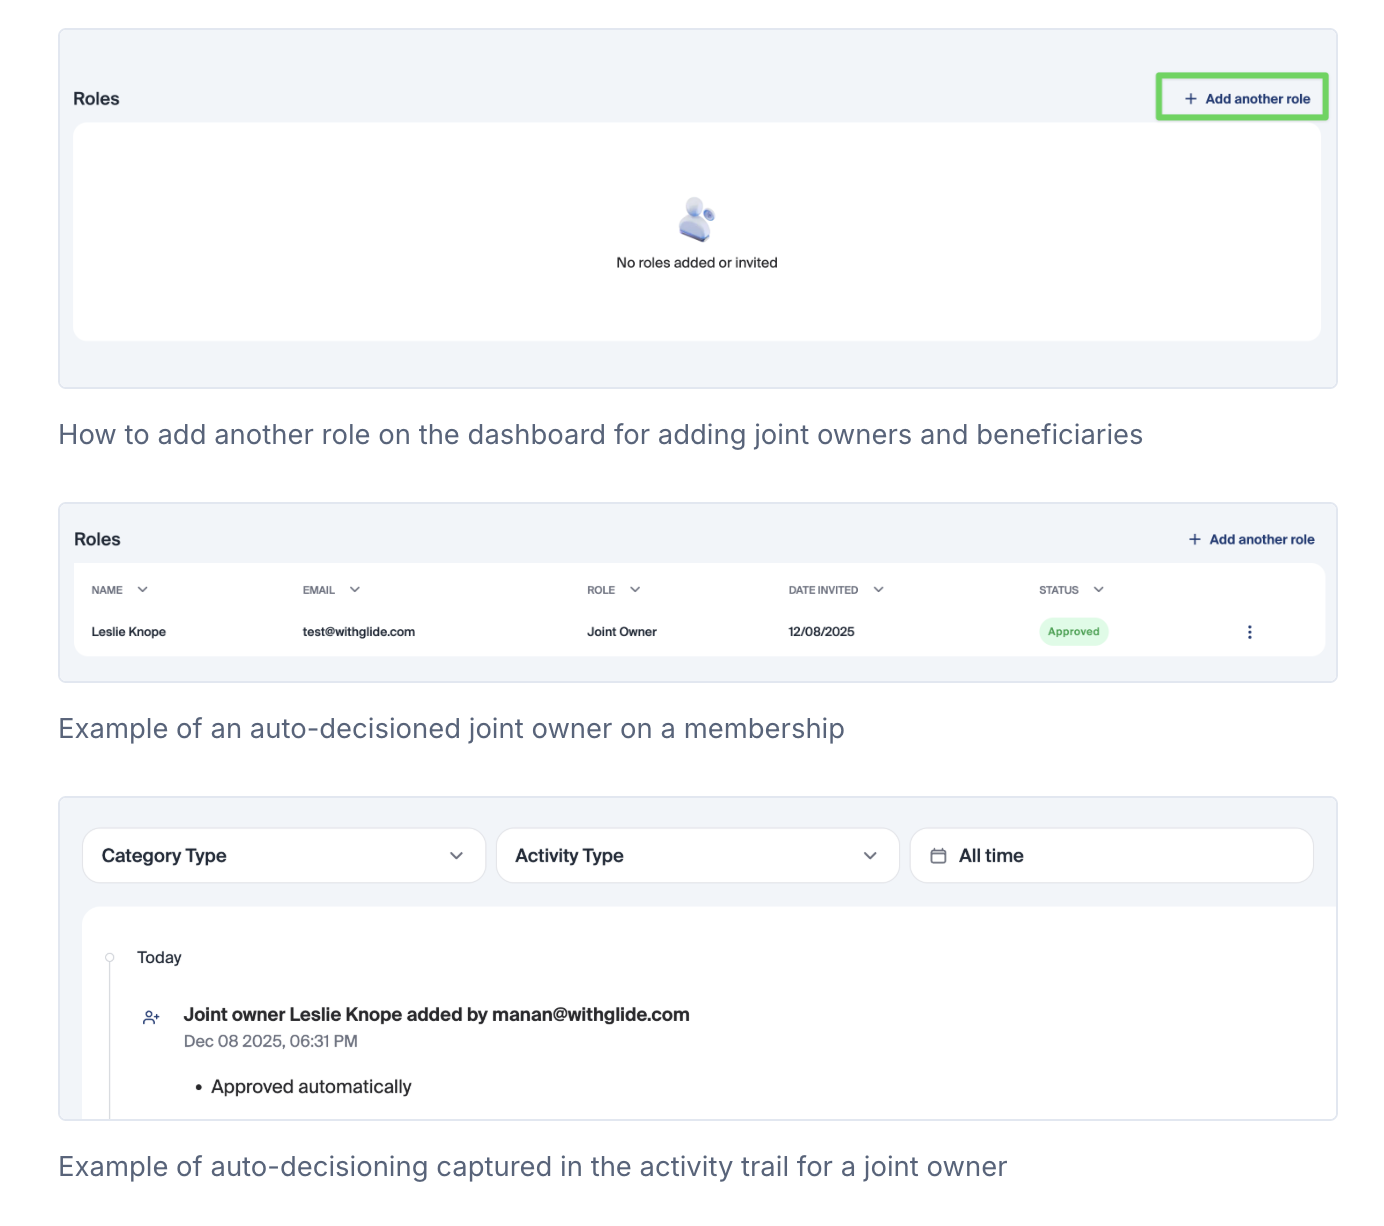Expand the STATUS column sort options
Viewport: 1384px width, 1226px height.
[x=1097, y=589]
